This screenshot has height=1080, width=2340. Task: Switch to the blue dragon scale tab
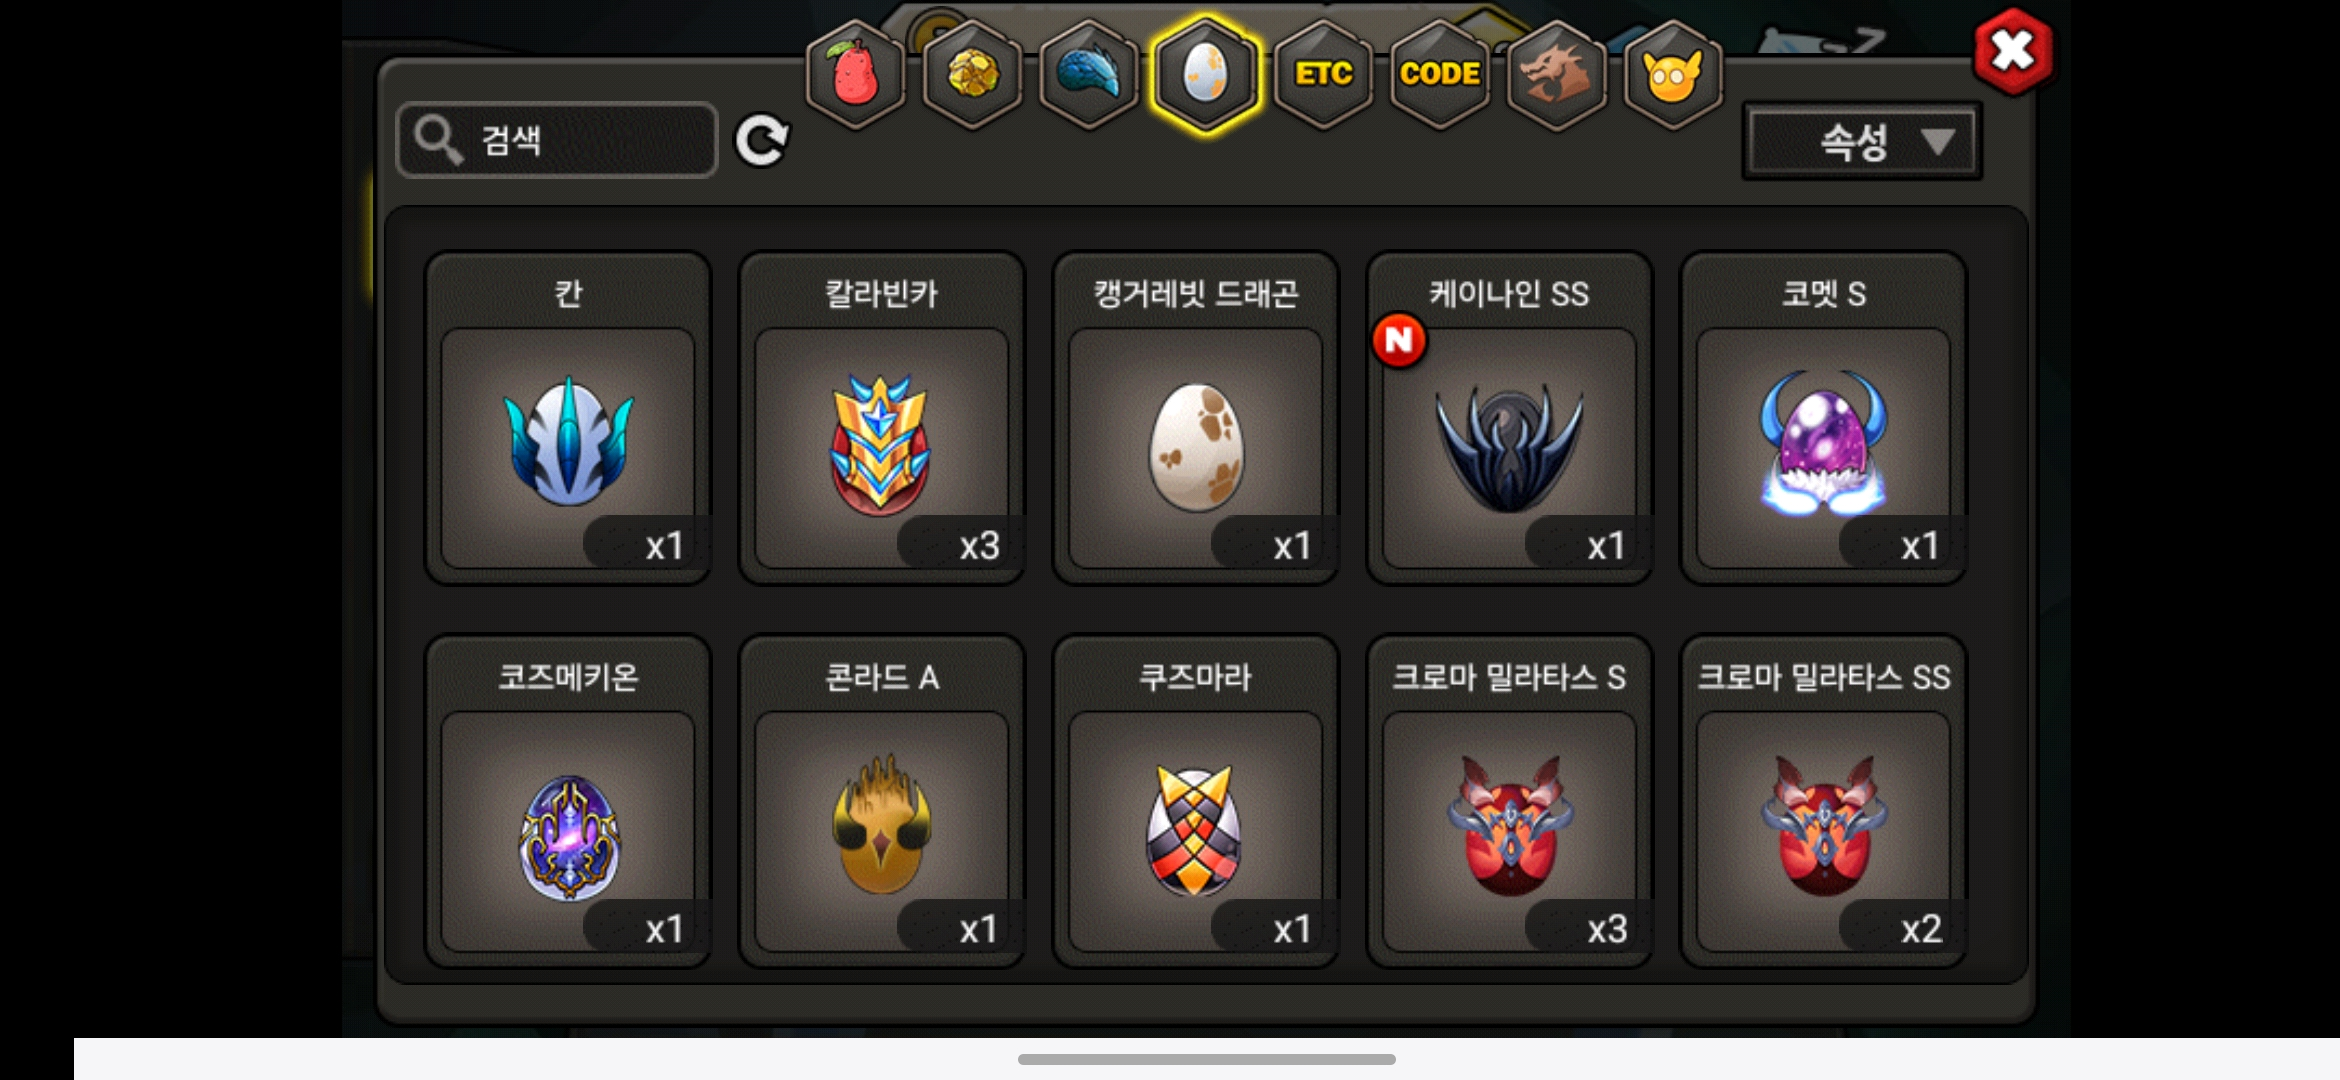[1088, 74]
